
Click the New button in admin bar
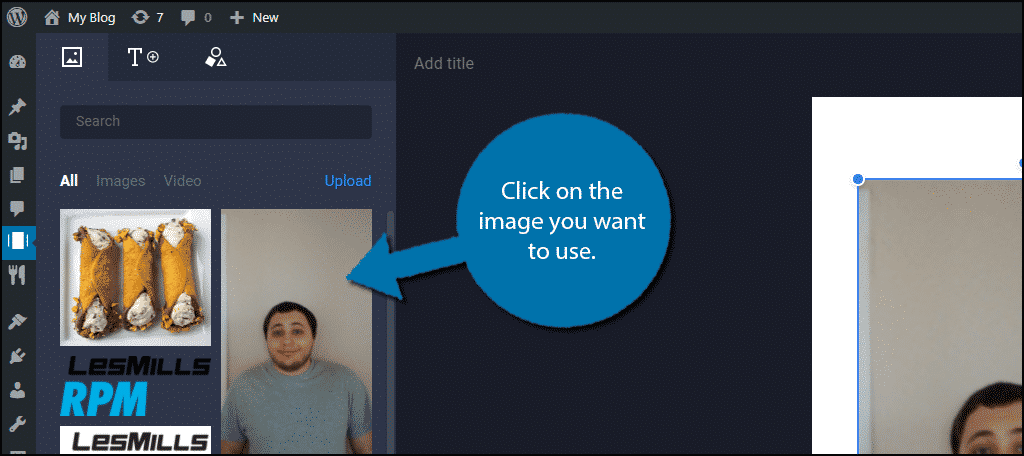255,18
